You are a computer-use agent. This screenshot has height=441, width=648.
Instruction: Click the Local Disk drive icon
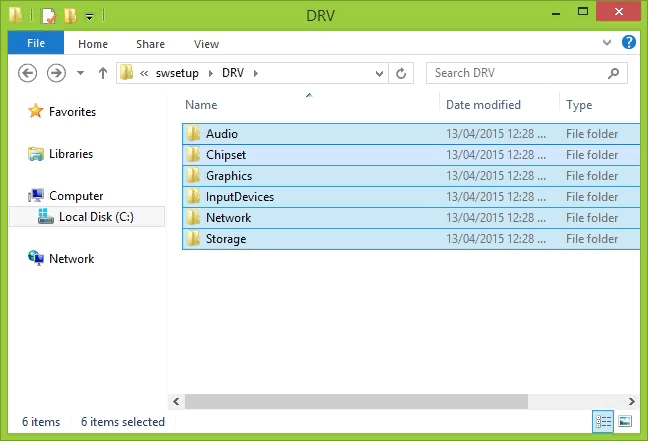click(x=45, y=216)
